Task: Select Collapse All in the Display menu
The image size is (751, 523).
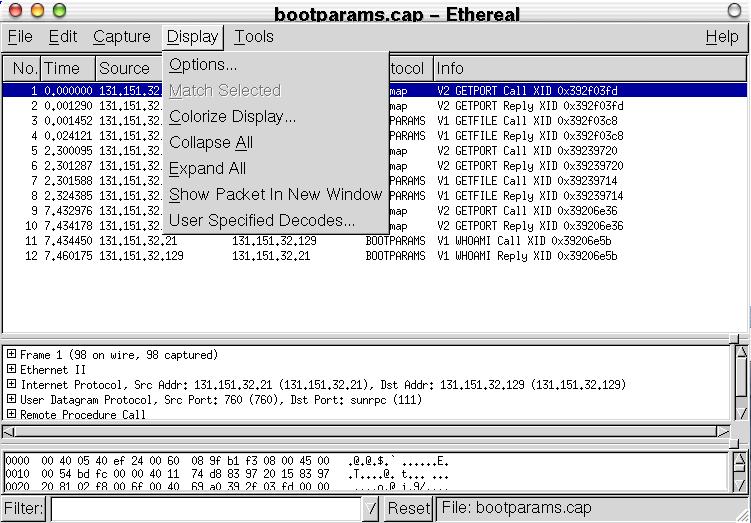Action: click(x=275, y=142)
